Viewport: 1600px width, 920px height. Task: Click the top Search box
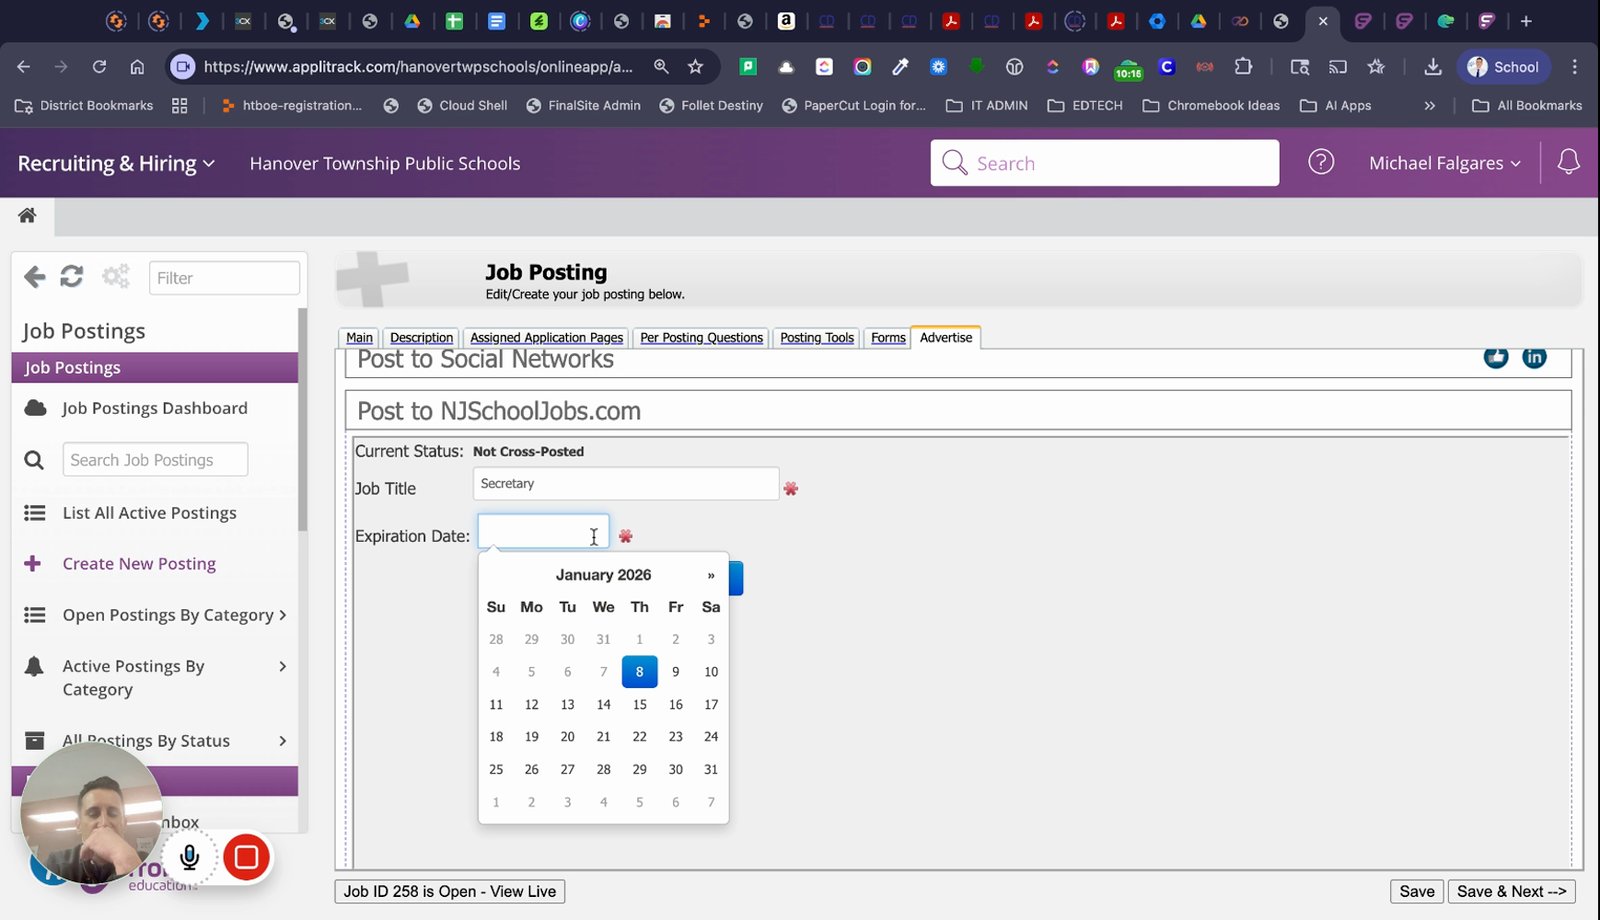coord(1104,163)
